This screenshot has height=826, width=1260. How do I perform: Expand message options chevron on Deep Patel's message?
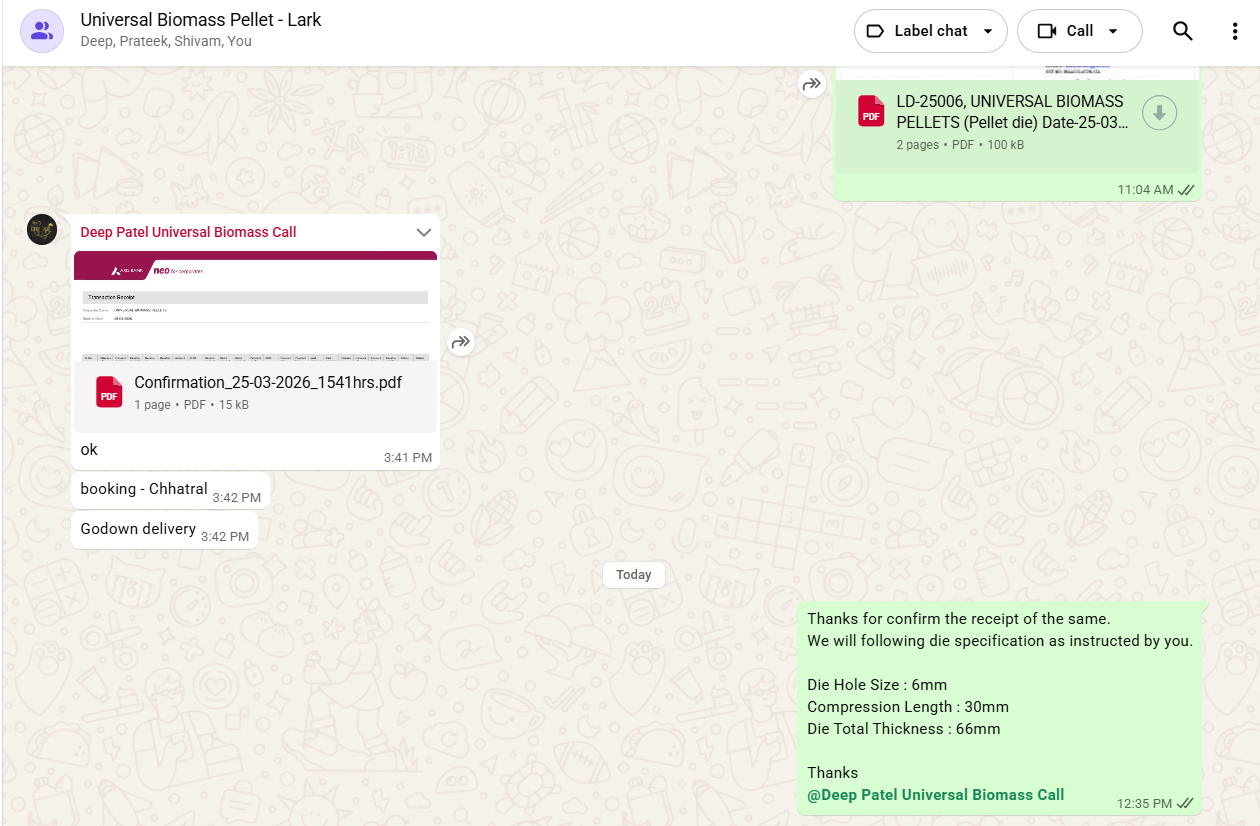tap(423, 232)
